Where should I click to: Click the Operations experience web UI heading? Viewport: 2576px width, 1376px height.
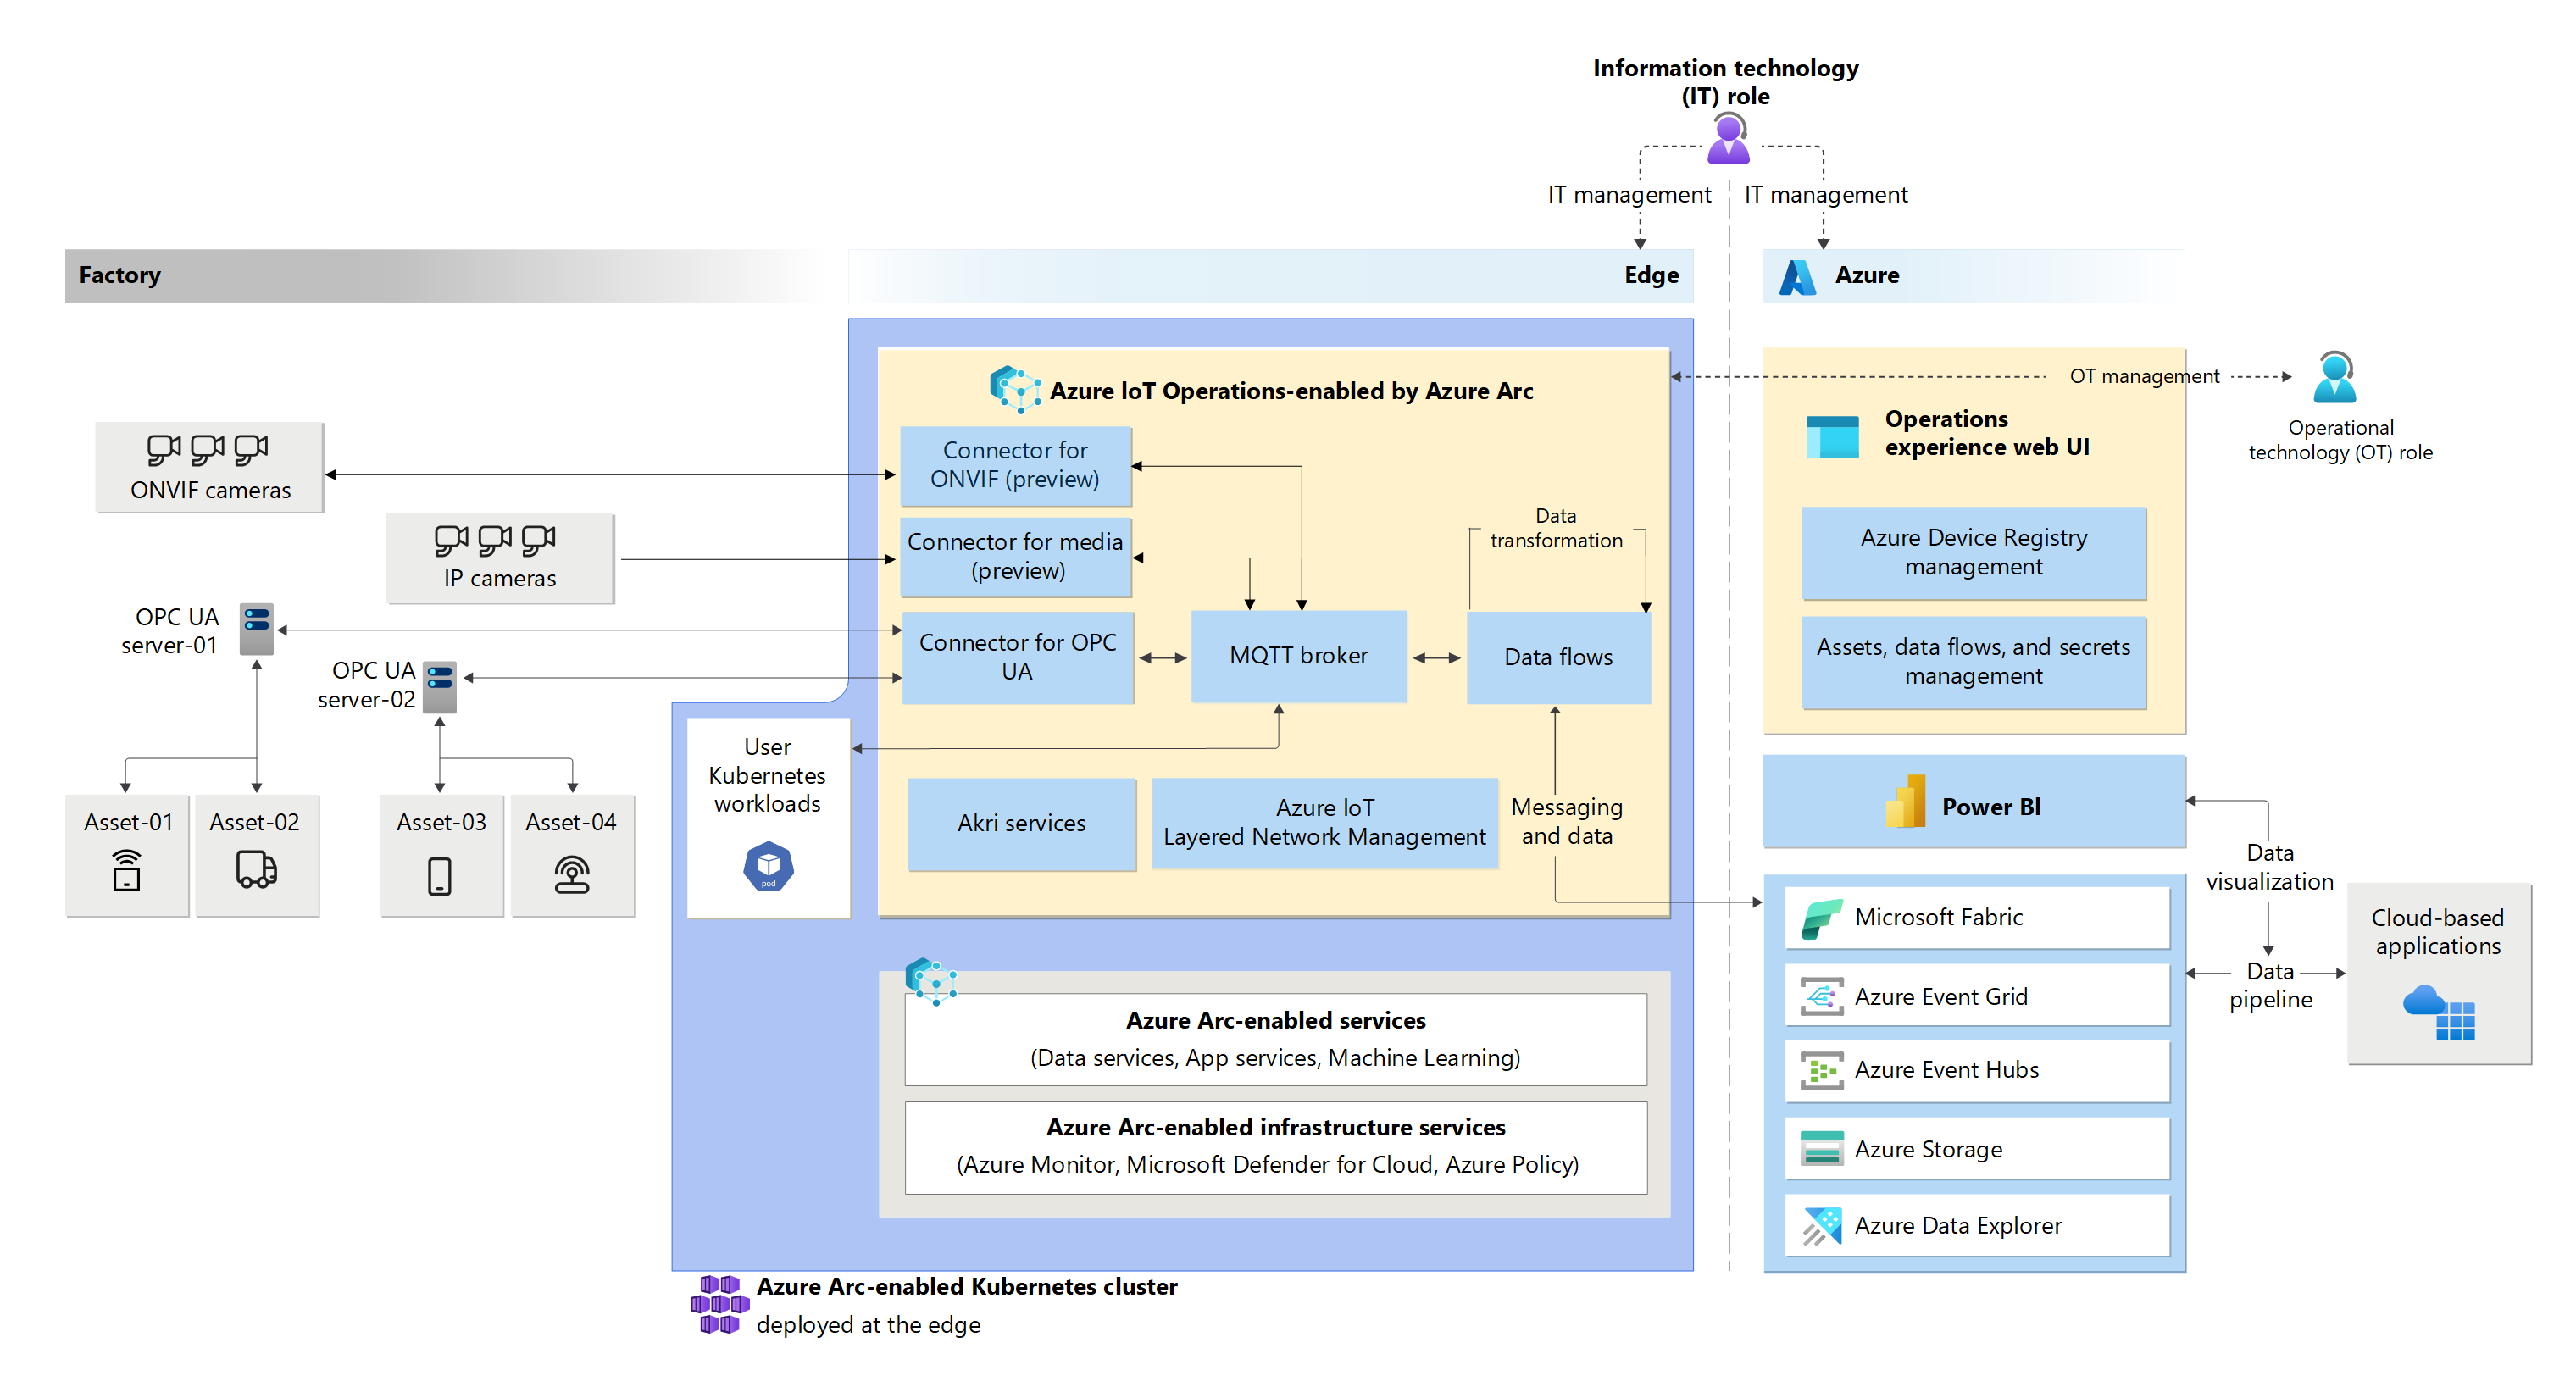click(1986, 434)
